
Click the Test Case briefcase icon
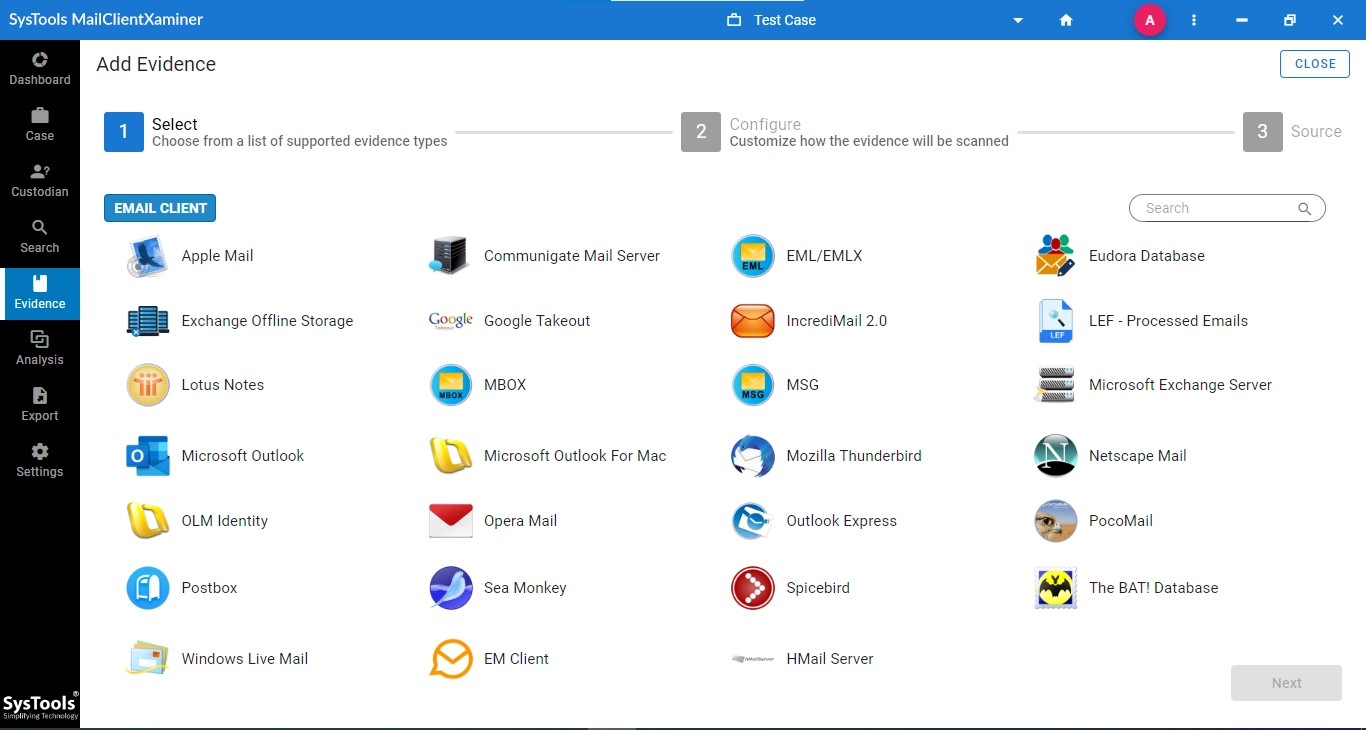point(734,20)
